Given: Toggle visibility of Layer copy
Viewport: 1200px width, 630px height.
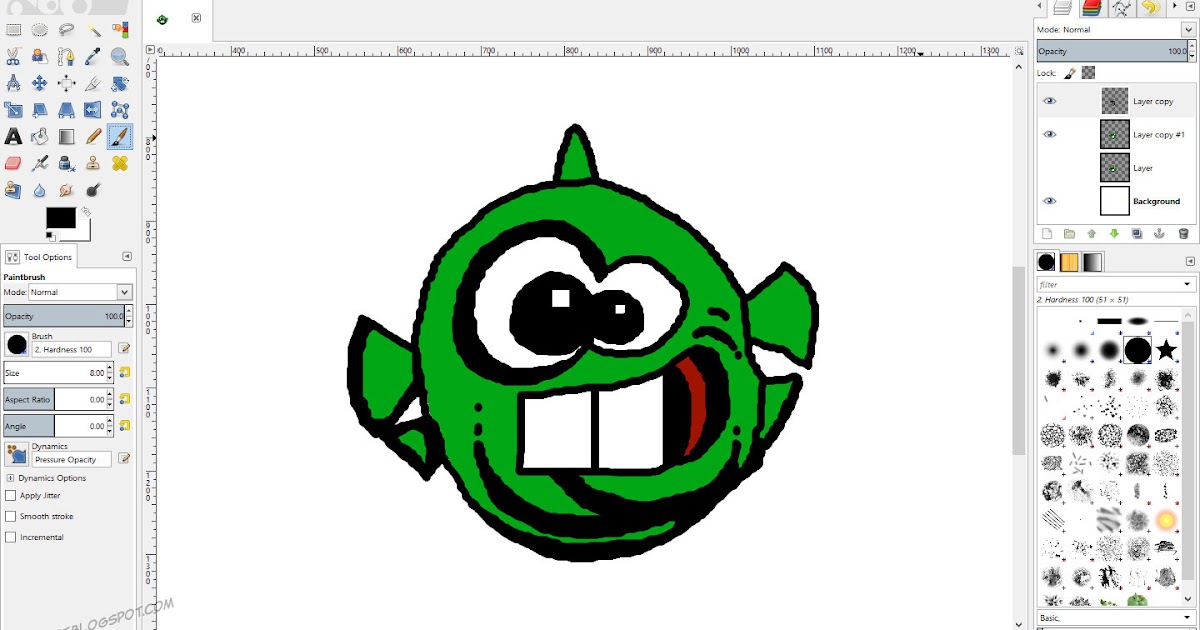Looking at the screenshot, I should point(1049,100).
